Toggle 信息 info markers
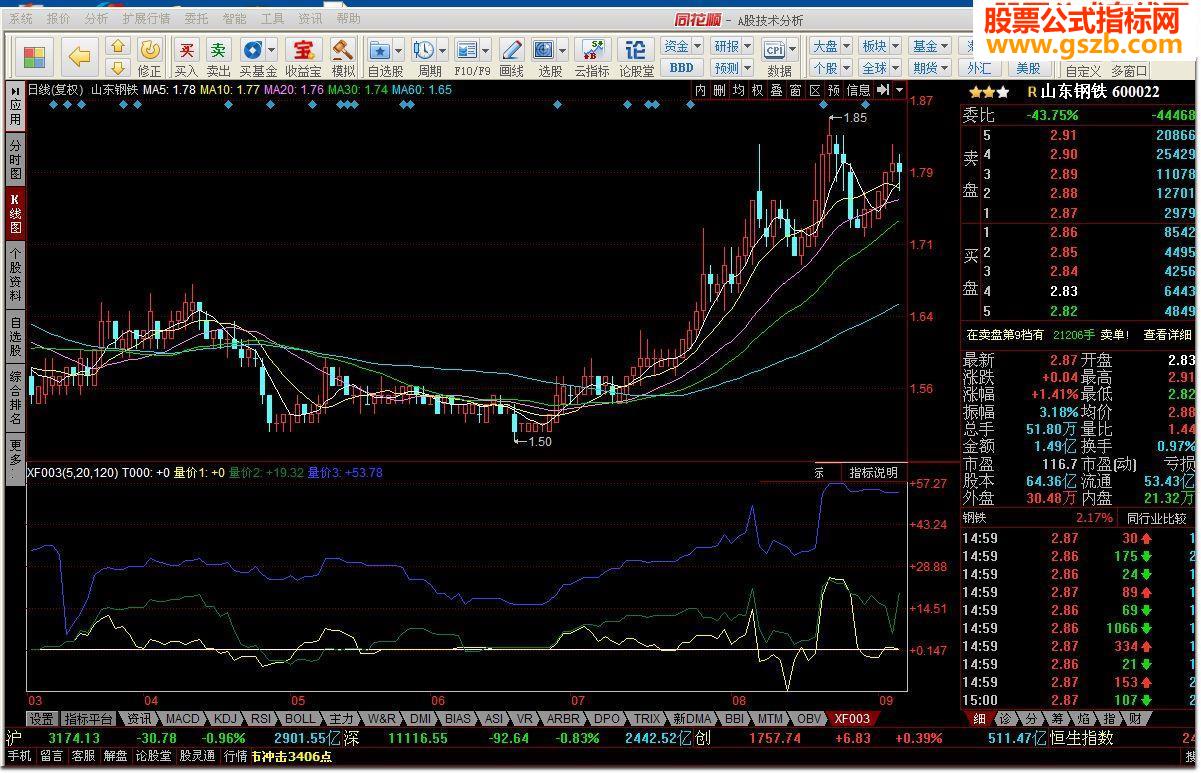Screen dimensions: 1201x773 coord(859,90)
